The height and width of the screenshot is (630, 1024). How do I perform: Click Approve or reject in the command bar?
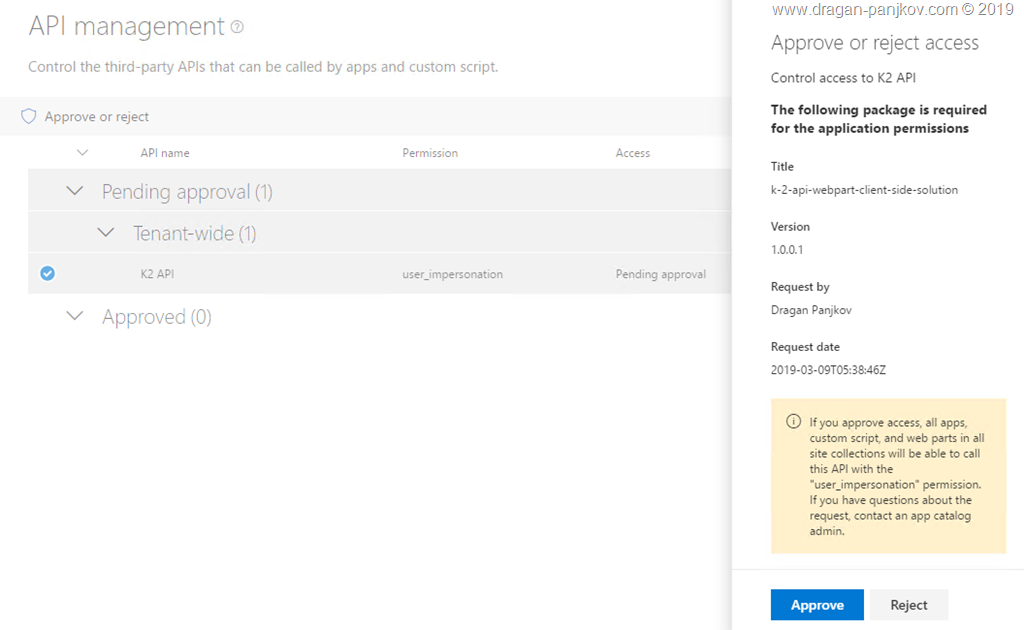click(x=96, y=117)
